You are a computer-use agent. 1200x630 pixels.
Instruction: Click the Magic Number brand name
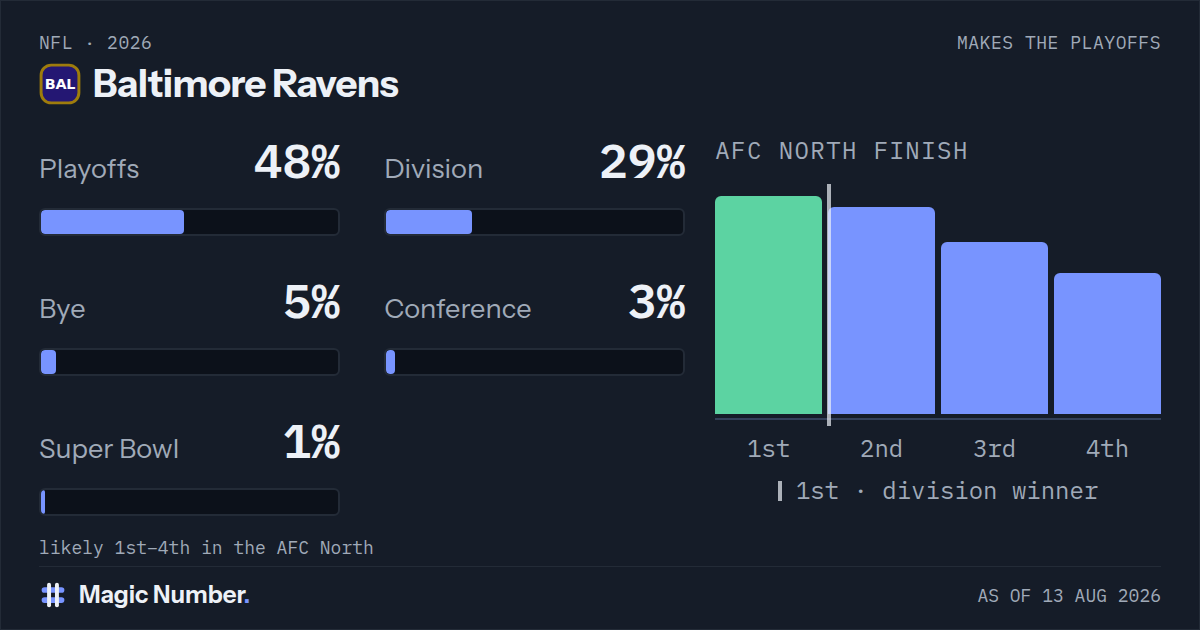164,595
